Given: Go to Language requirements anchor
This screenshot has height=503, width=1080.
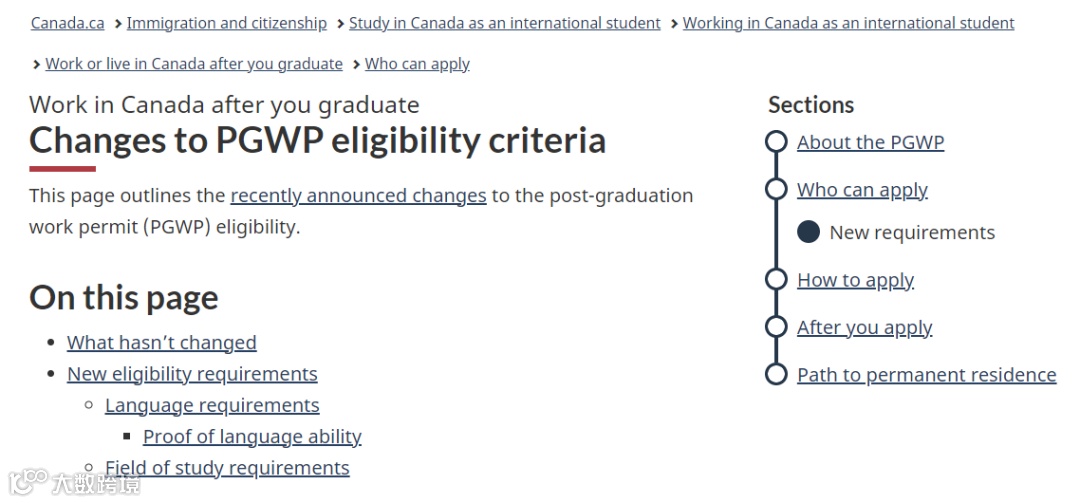Looking at the screenshot, I should 212,405.
